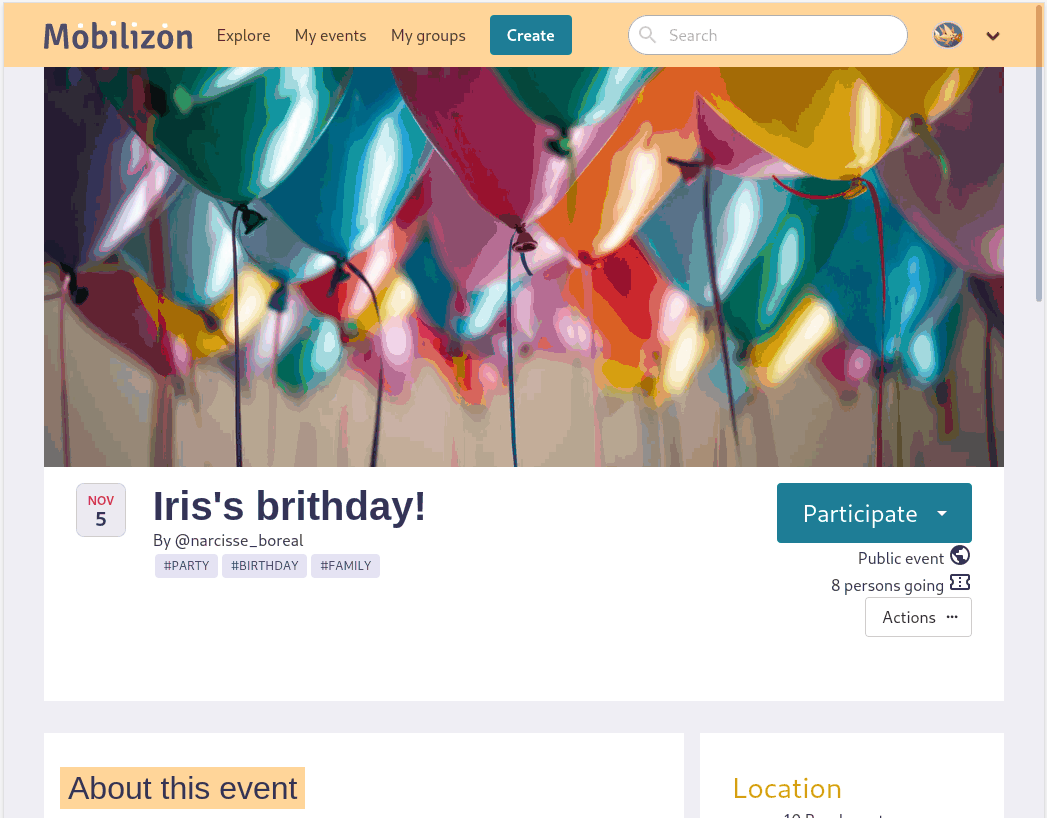
Task: Expand the user account menu chevron
Action: (x=993, y=36)
